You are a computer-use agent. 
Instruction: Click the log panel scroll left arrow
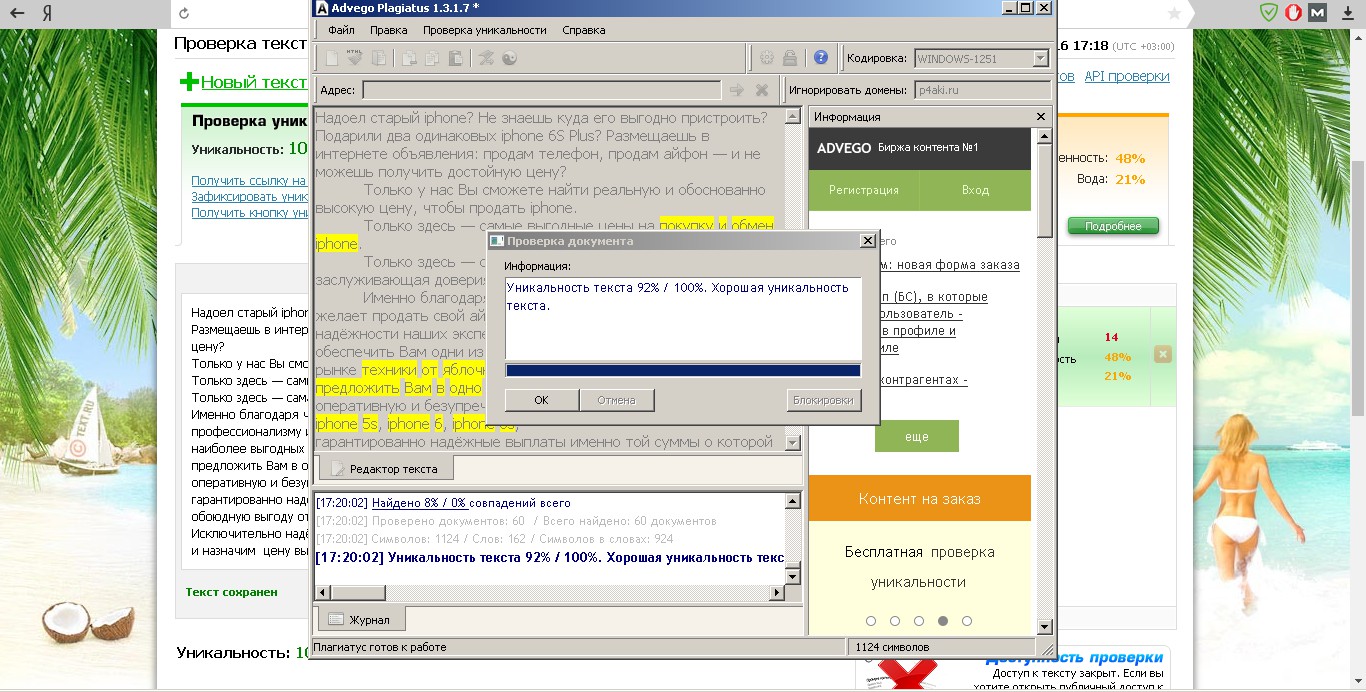coord(322,592)
